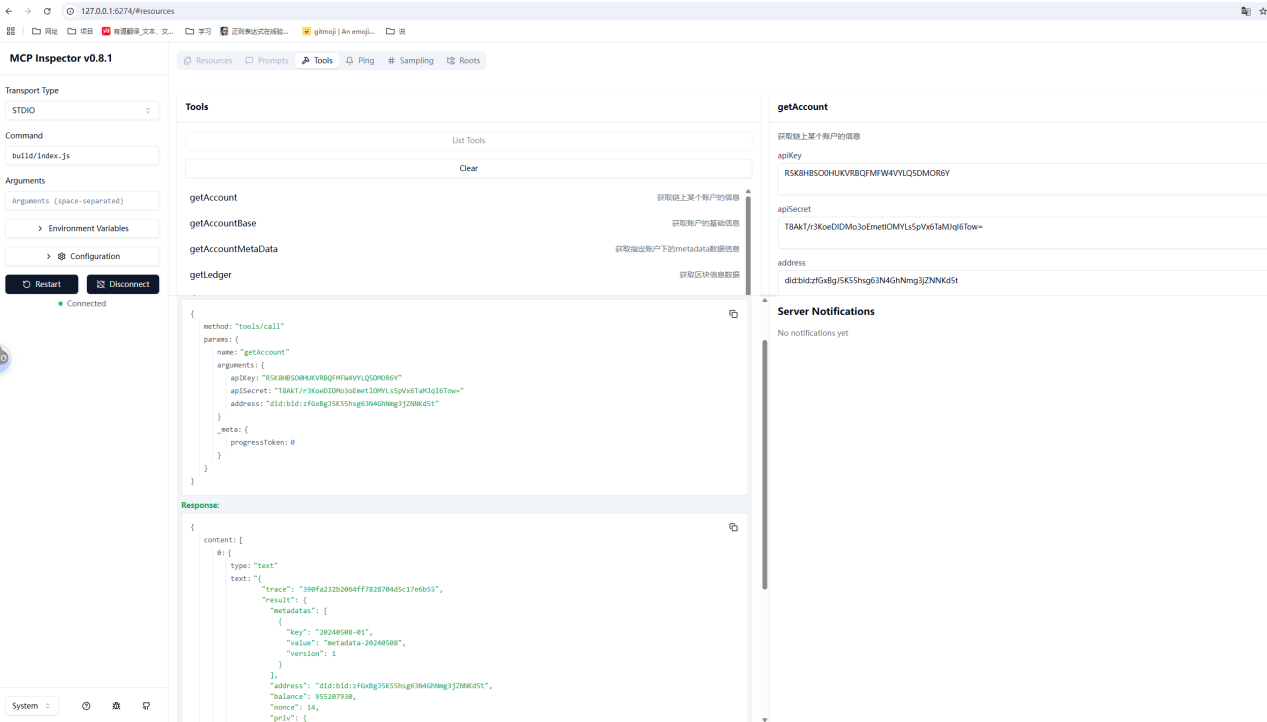Screen dimensions: 1267x722
Task: Click into the apiKey text field
Action: [1022, 179]
